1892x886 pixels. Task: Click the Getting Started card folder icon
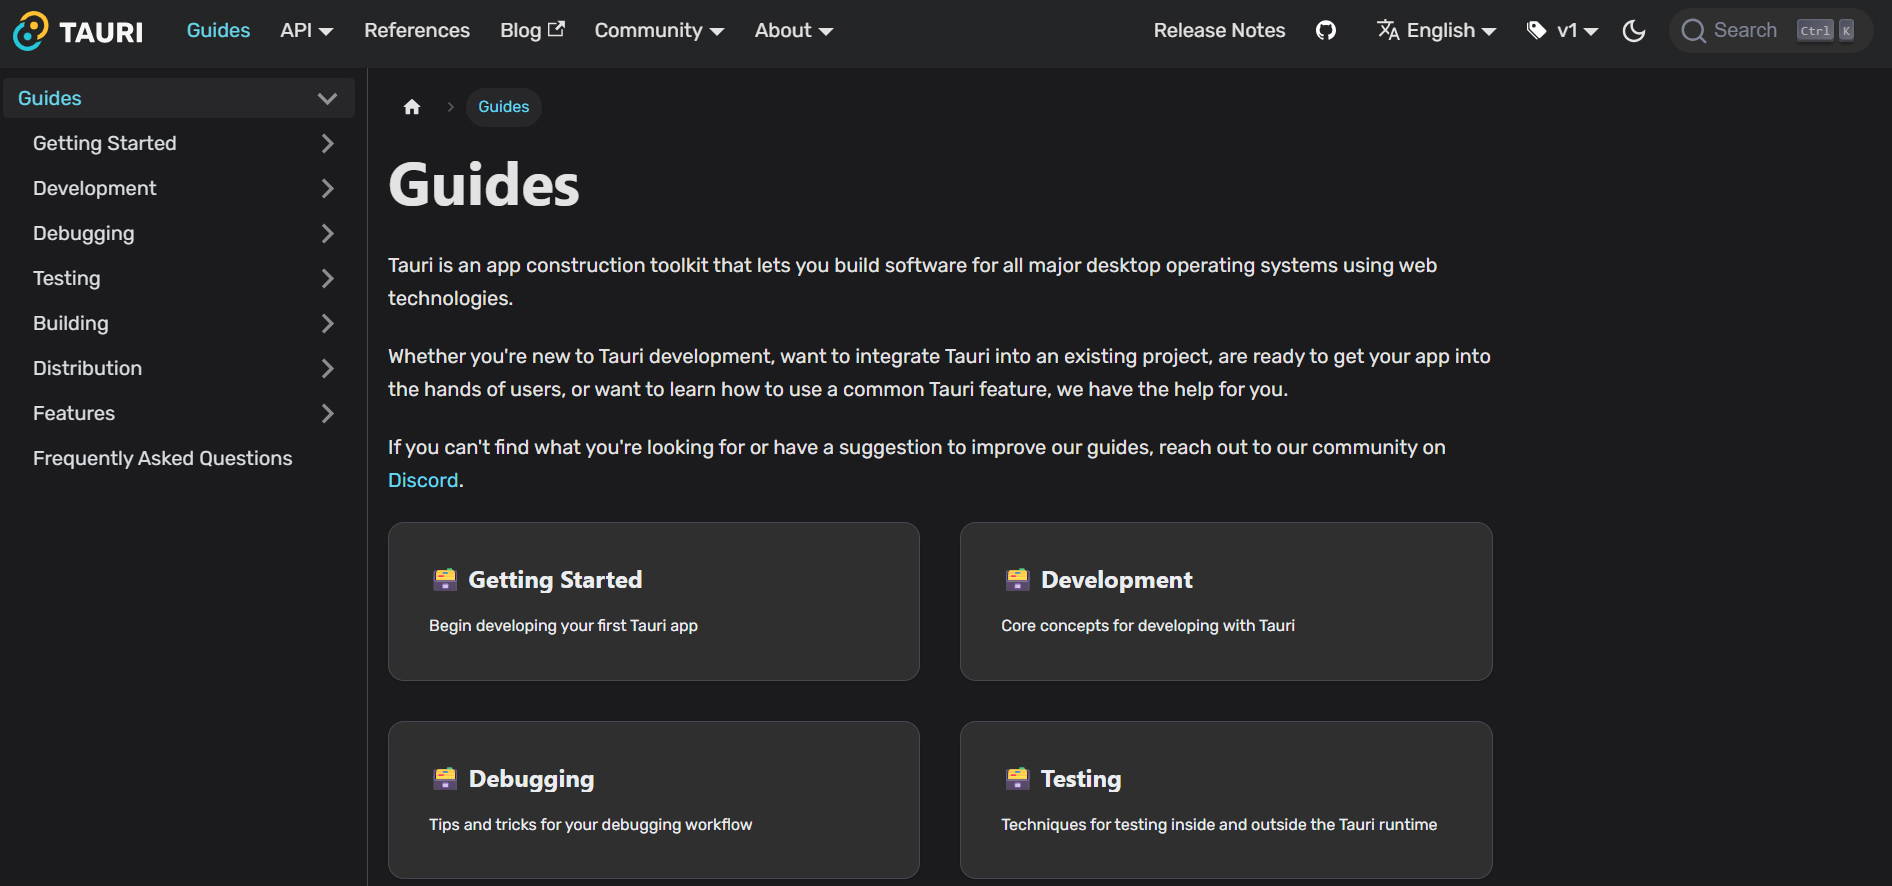pos(445,580)
